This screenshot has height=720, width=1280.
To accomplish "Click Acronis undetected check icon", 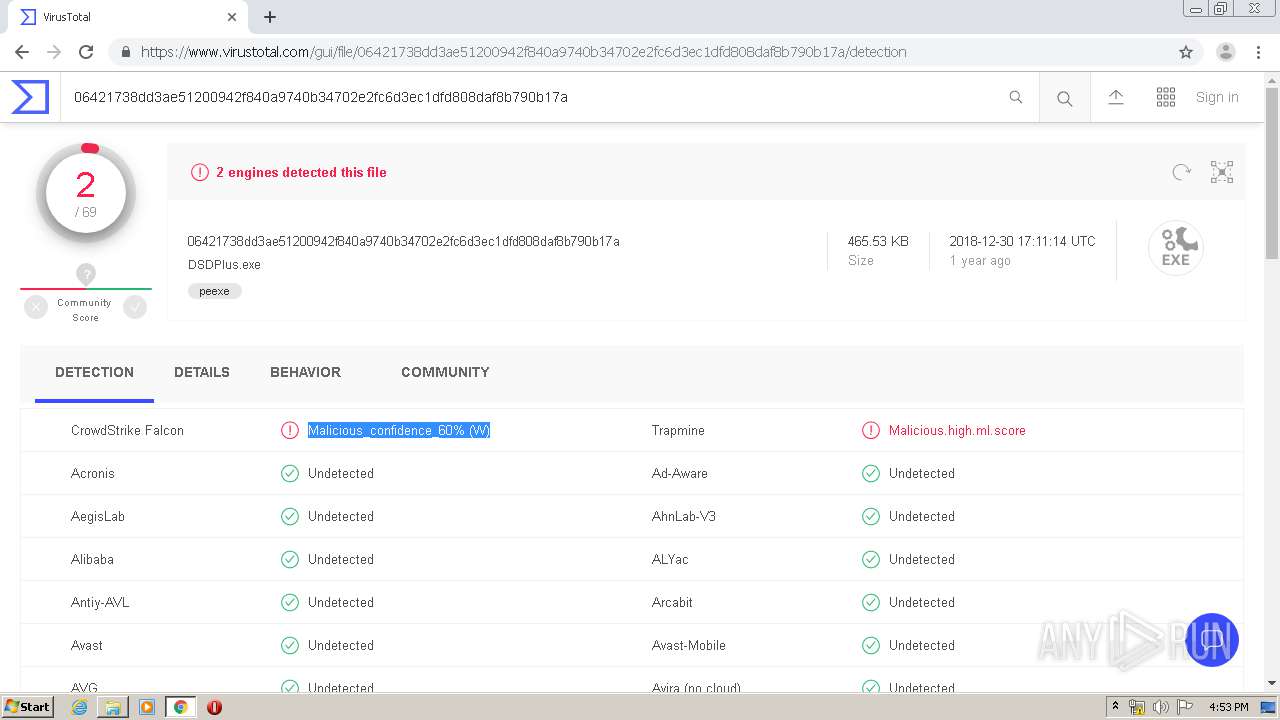I will click(290, 473).
